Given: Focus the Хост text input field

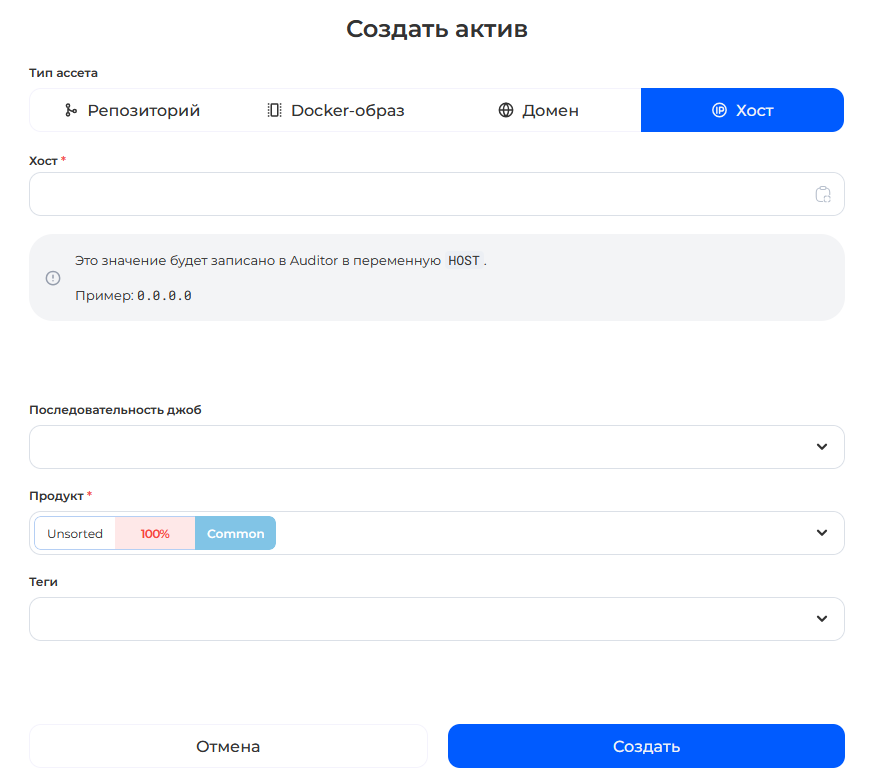Looking at the screenshot, I should [420, 195].
